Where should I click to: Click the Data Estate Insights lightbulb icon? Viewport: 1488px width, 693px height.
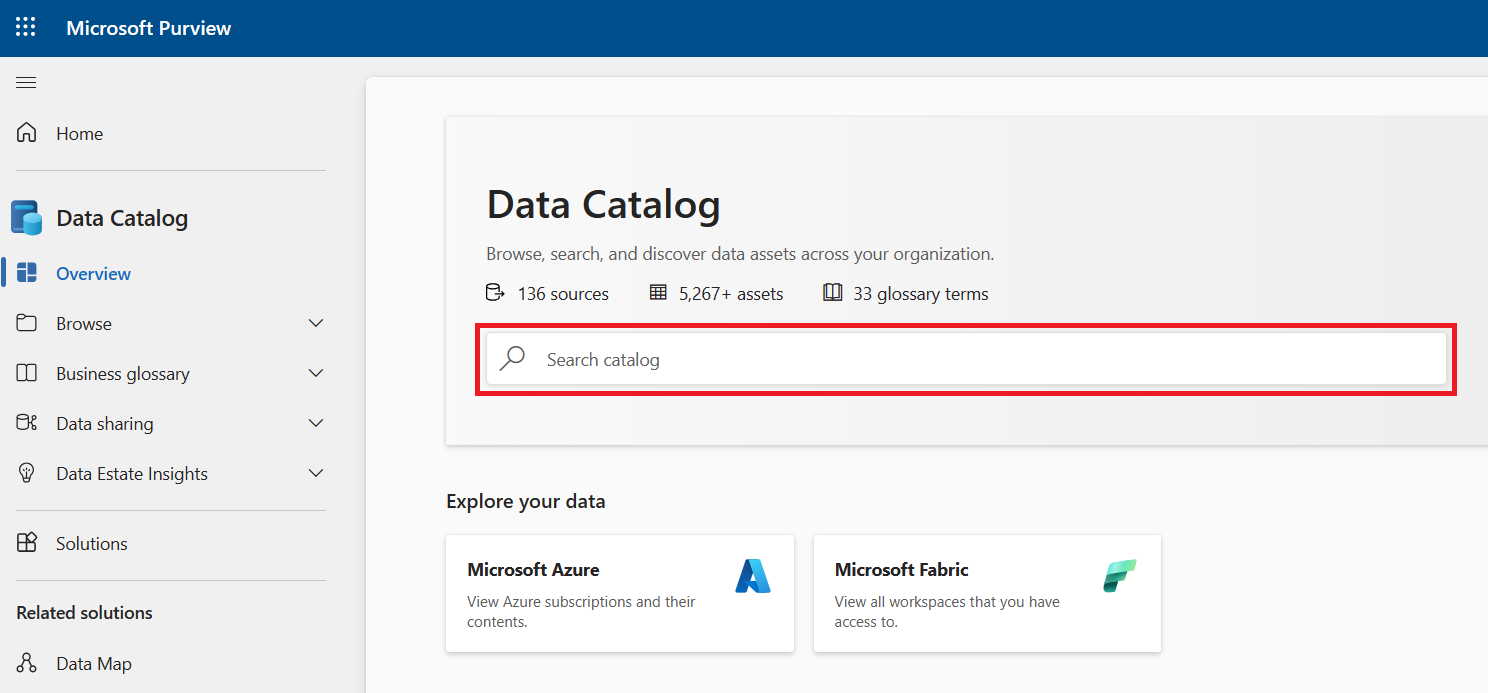pos(27,473)
